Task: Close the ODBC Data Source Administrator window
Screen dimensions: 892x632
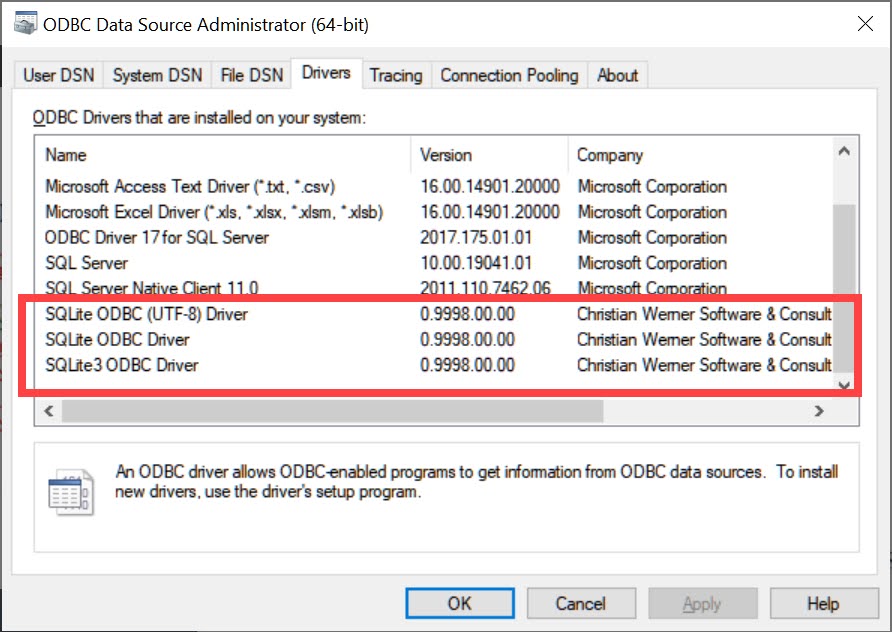Action: point(865,24)
